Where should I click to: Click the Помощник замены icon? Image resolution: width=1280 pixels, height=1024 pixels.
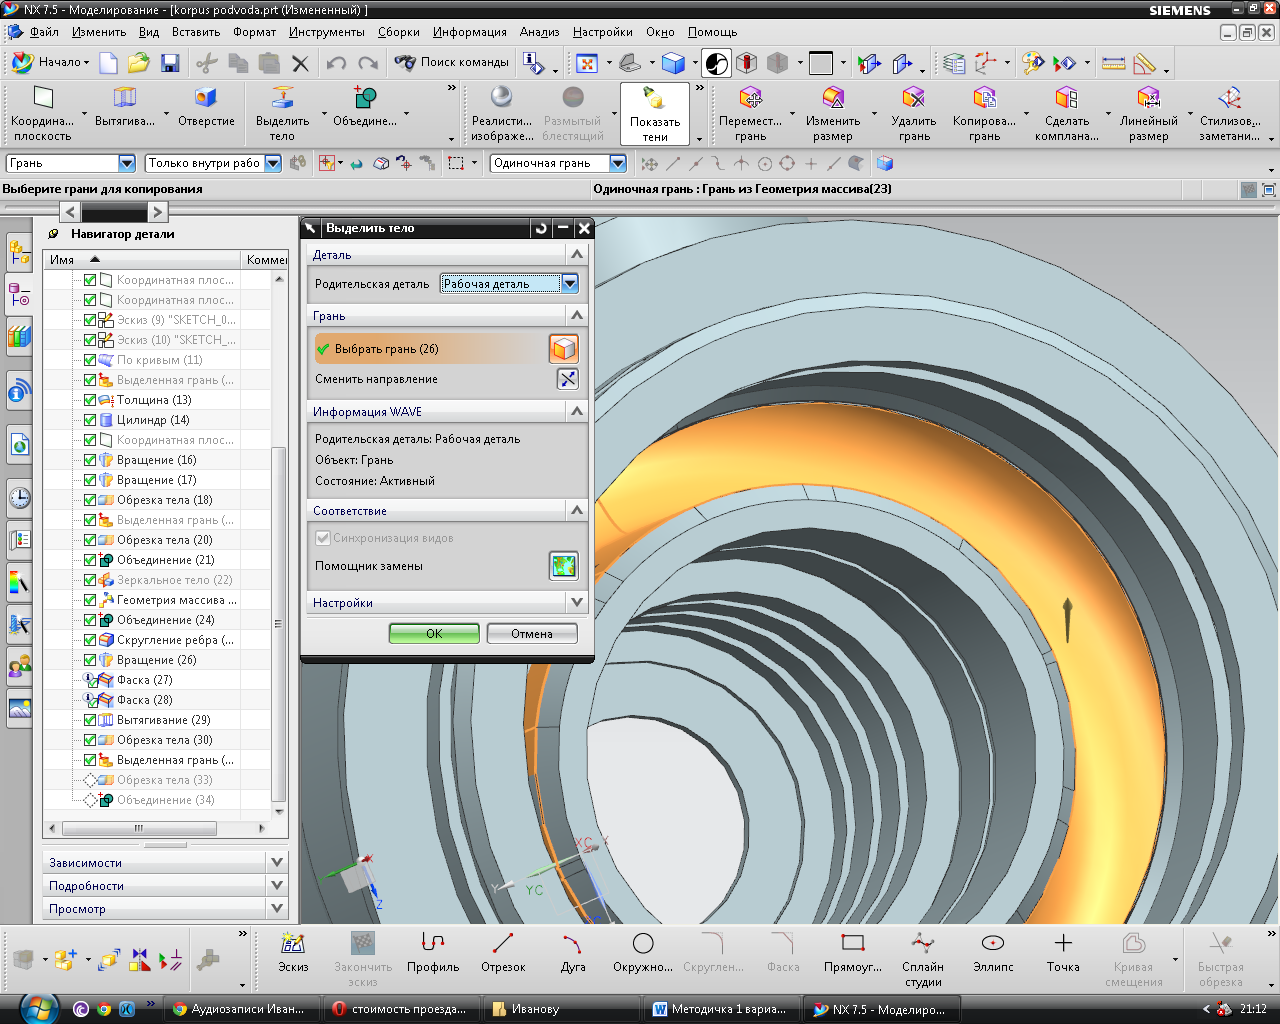[x=564, y=566]
